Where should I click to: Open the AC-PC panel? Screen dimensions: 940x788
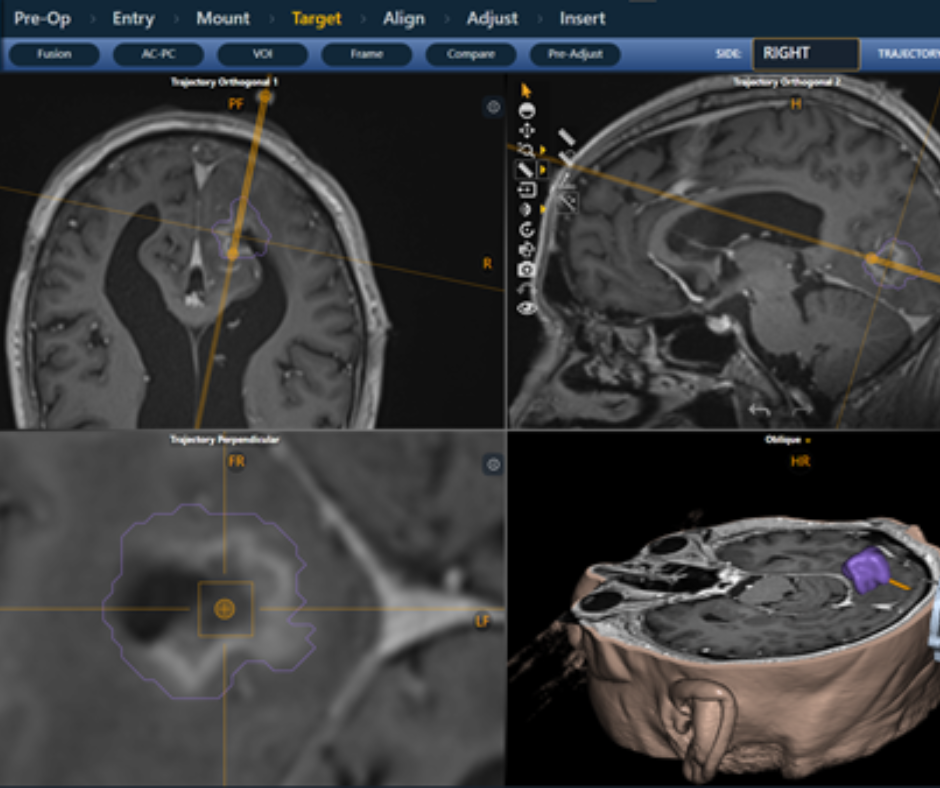coord(160,55)
